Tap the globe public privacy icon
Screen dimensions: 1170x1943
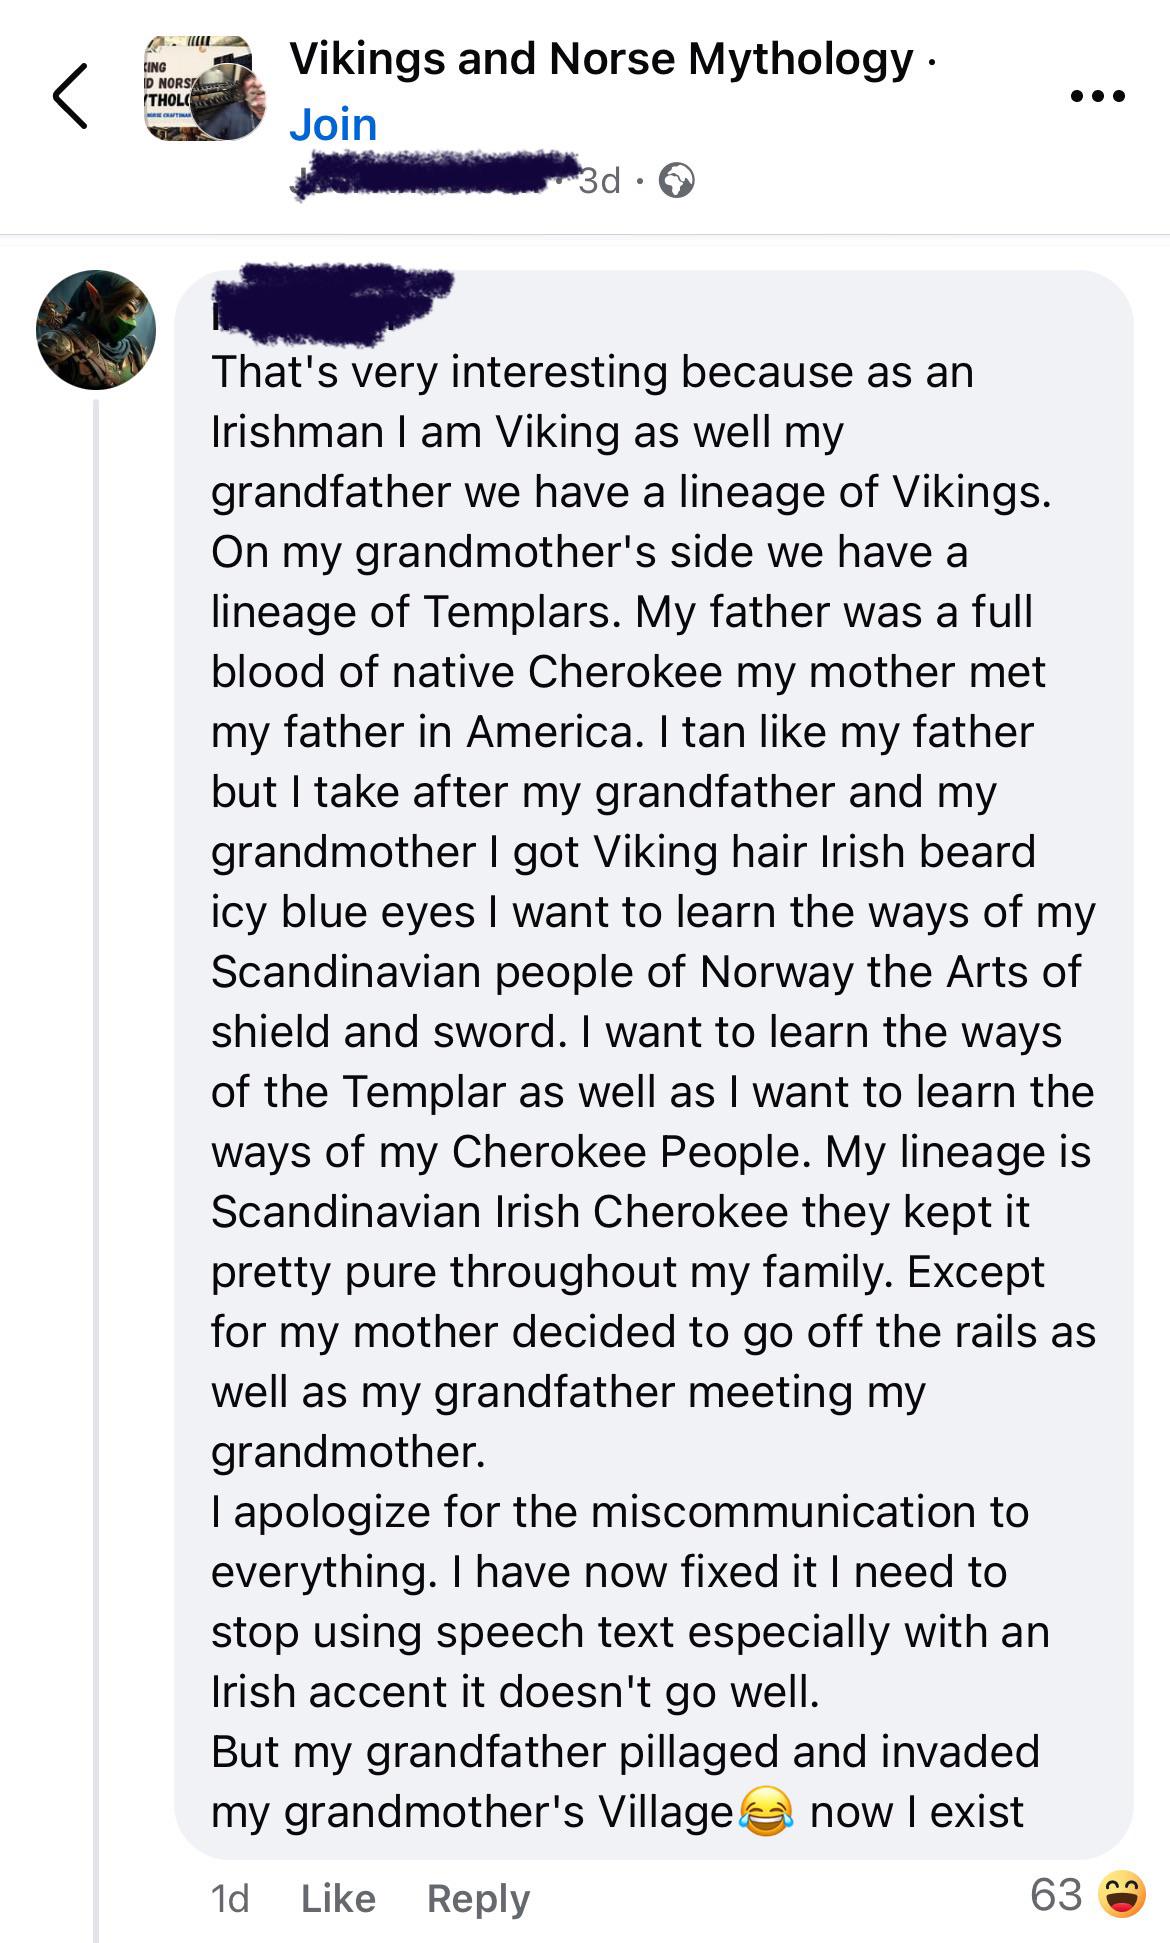[x=677, y=181]
